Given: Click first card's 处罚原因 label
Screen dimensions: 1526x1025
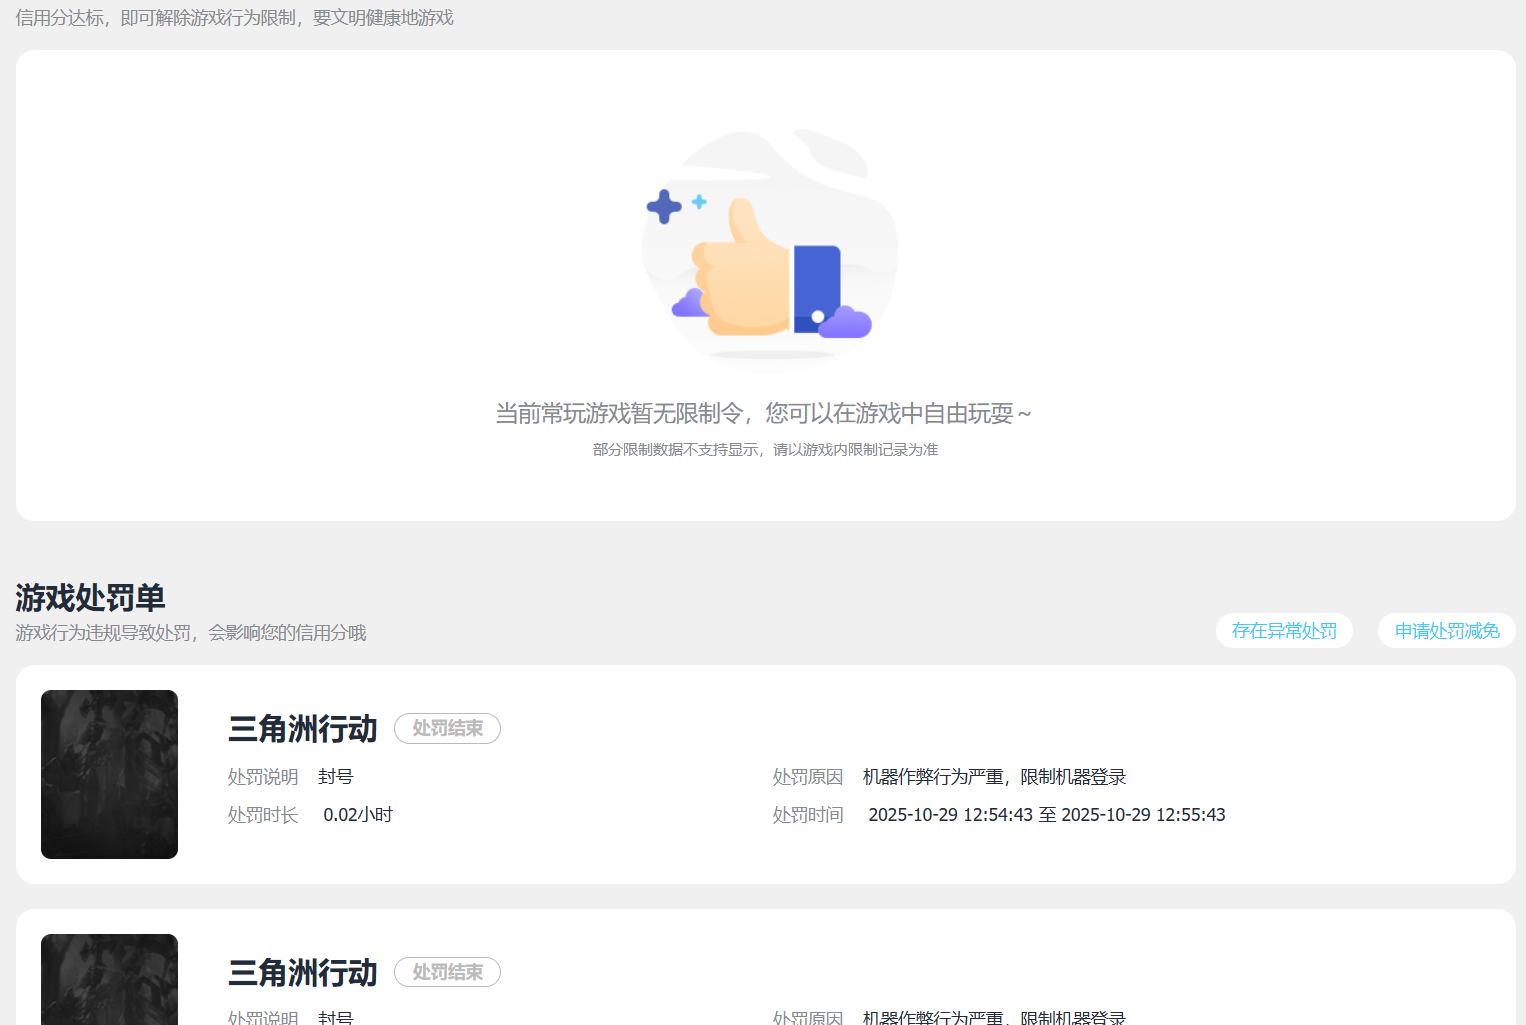Looking at the screenshot, I should click(808, 777).
